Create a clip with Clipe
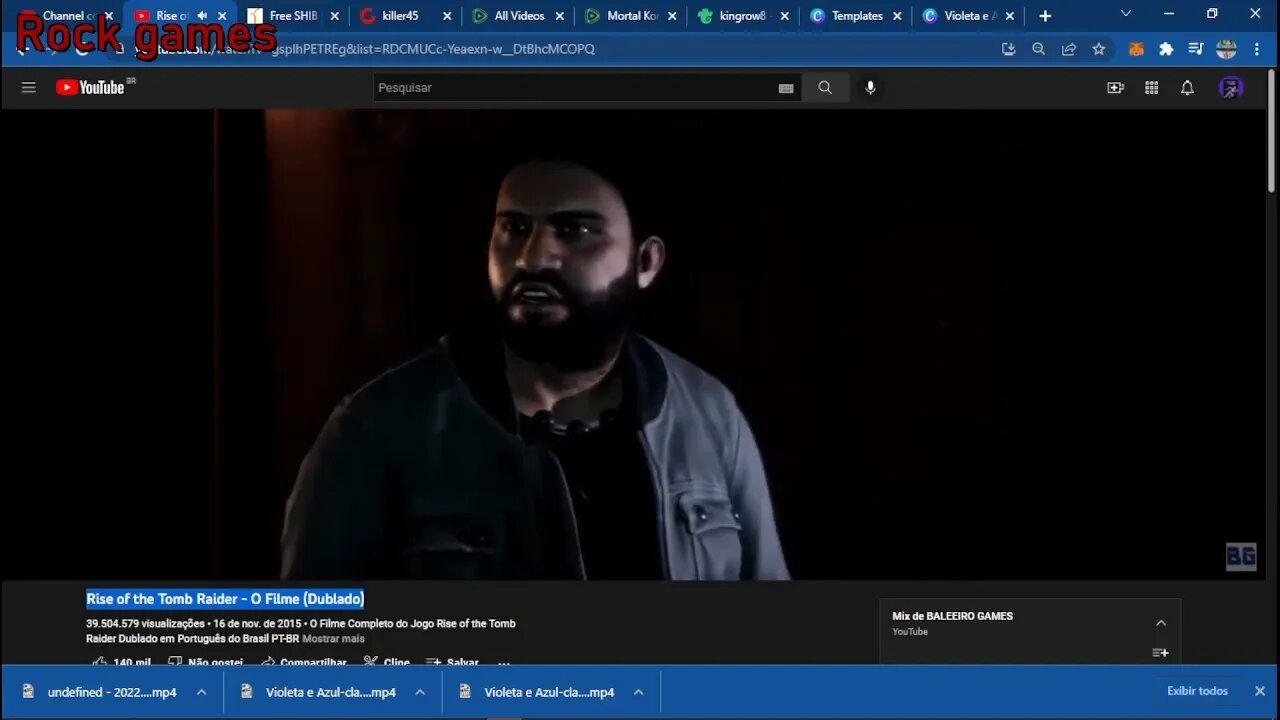Image resolution: width=1280 pixels, height=720 pixels. pos(386,663)
